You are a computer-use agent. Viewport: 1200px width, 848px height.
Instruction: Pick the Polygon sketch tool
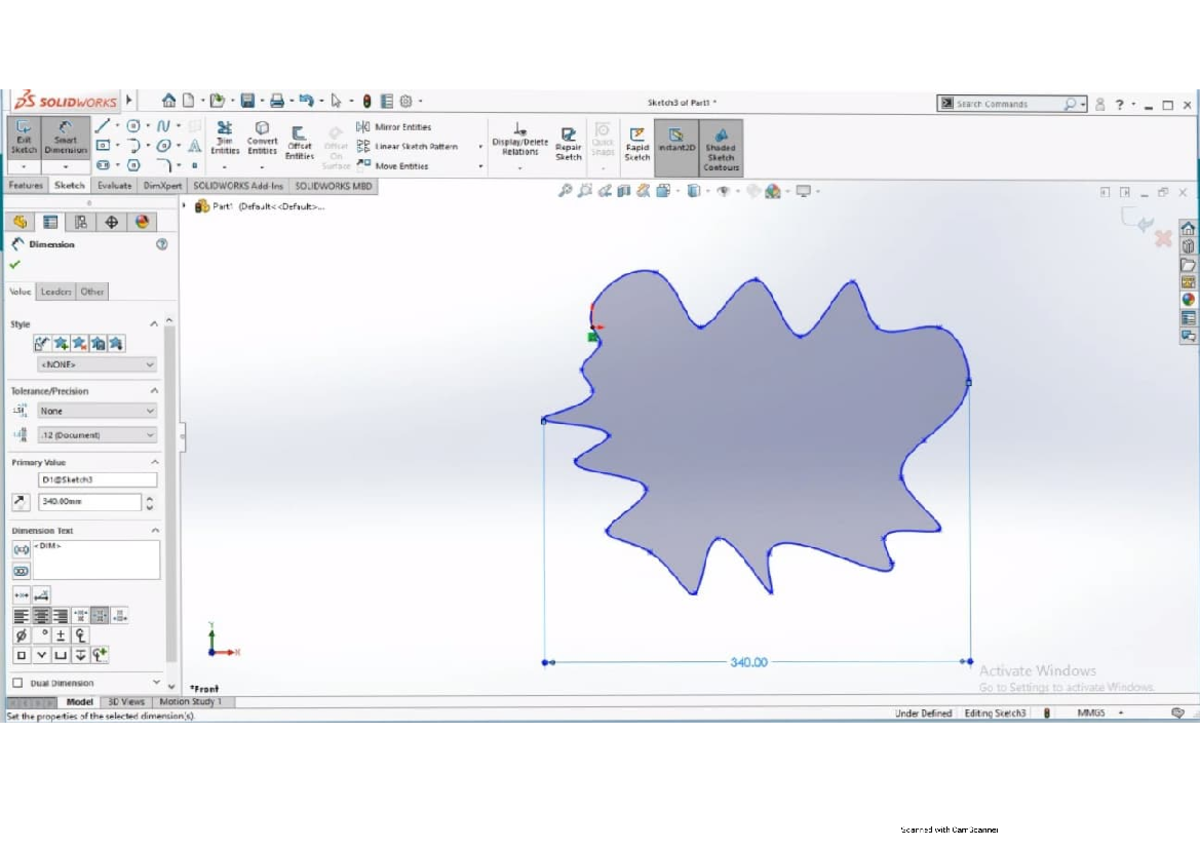tap(132, 165)
